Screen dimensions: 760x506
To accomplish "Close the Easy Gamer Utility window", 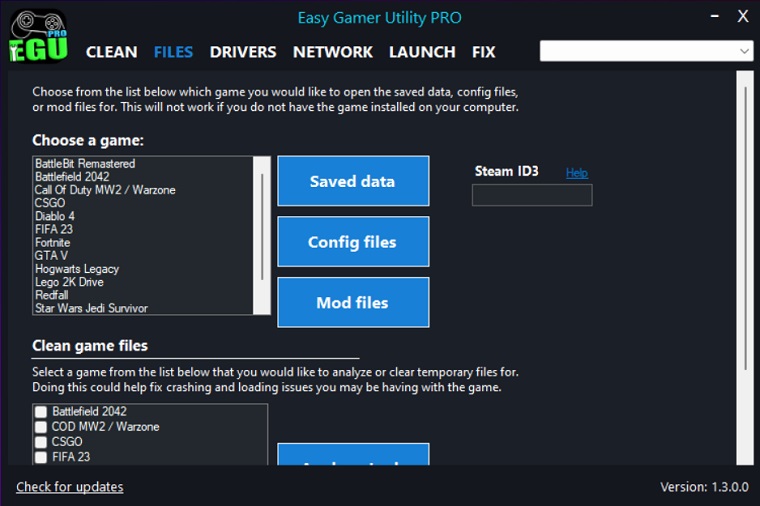I will (743, 16).
